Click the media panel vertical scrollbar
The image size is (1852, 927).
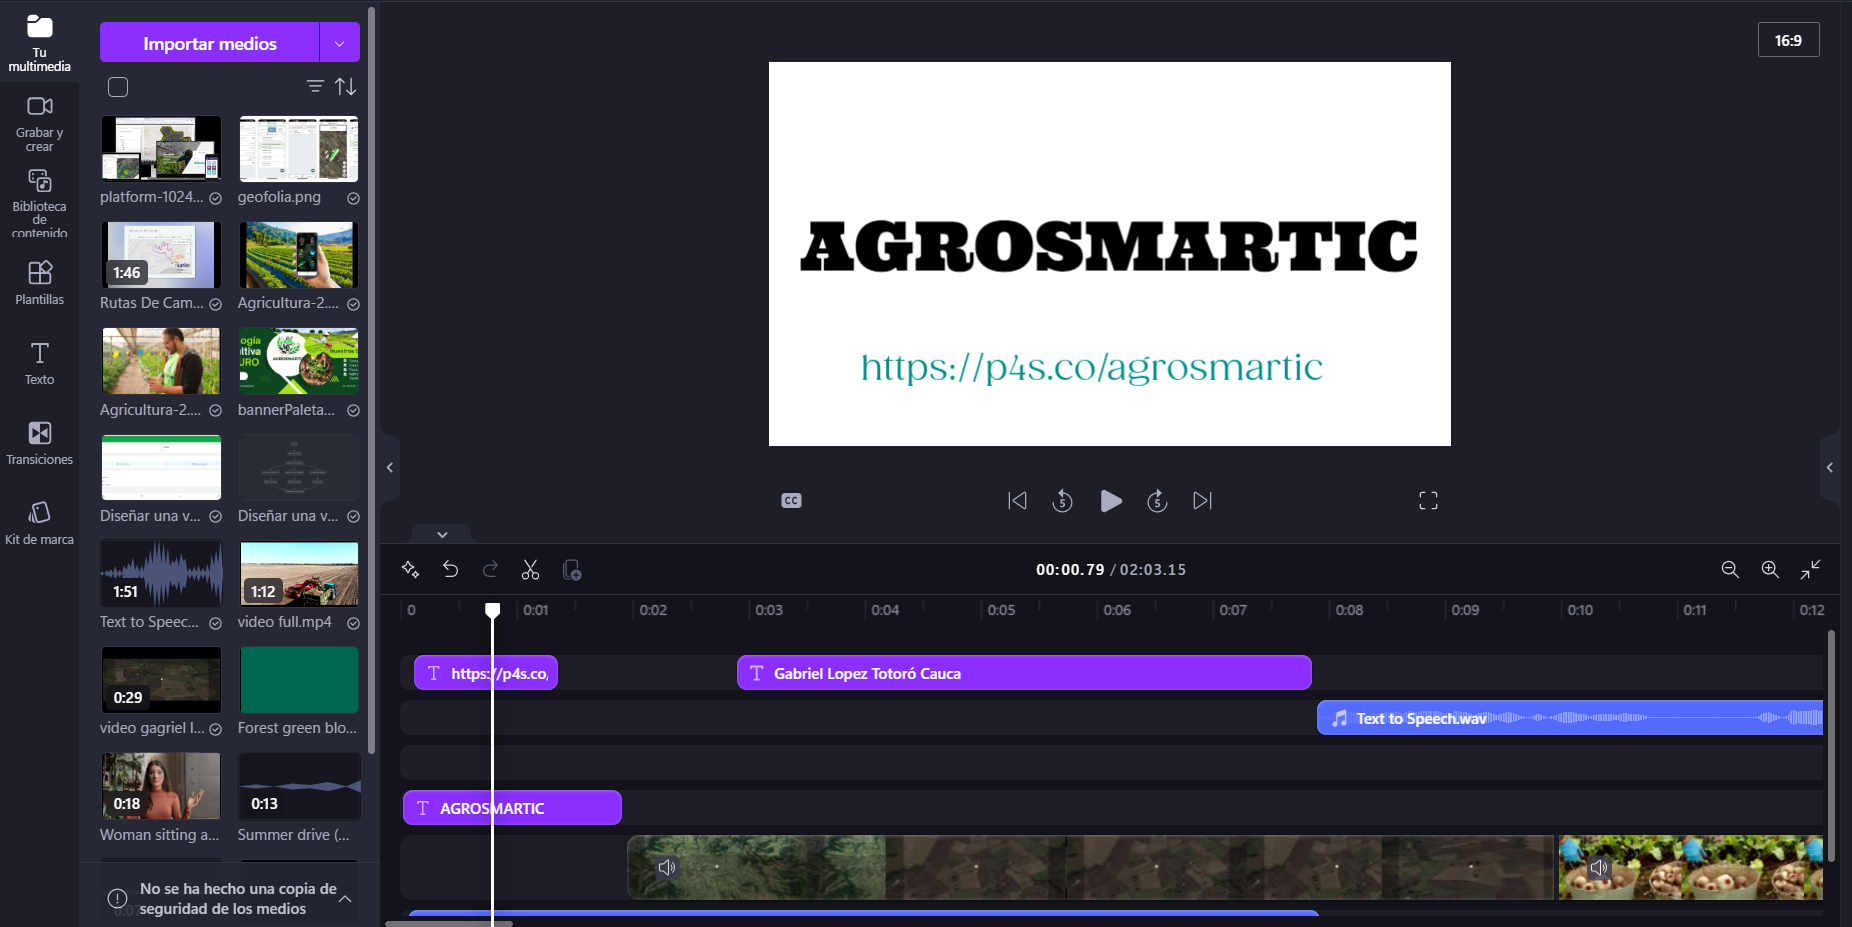pyautogui.click(x=372, y=380)
